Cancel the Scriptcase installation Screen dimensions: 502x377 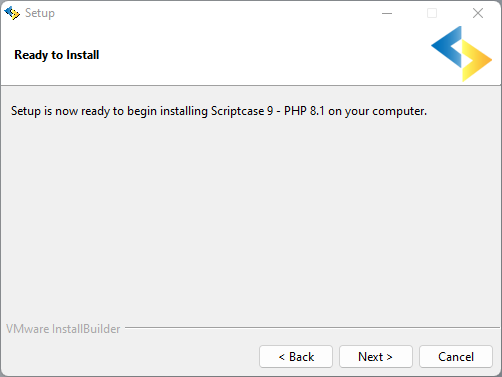(456, 357)
